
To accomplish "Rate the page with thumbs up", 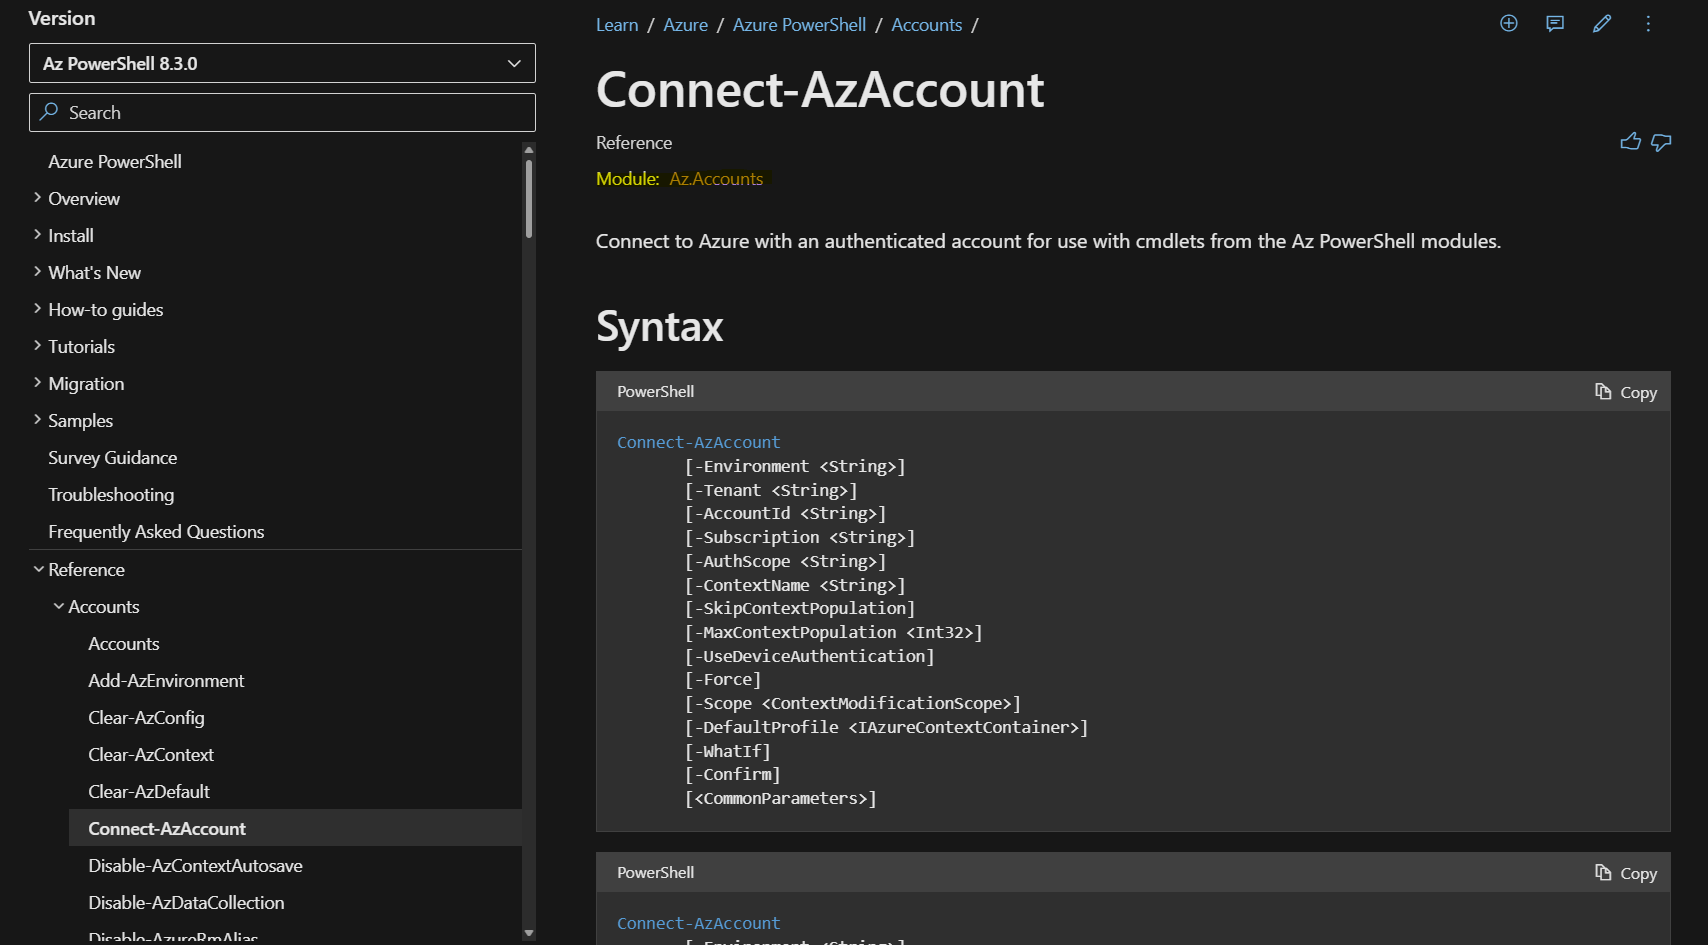I will click(1630, 142).
